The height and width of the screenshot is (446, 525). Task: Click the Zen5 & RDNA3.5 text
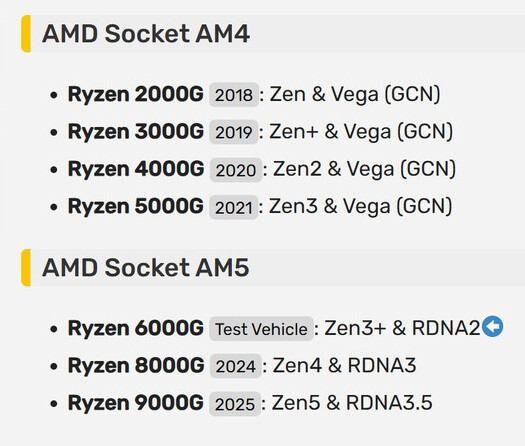click(x=352, y=402)
